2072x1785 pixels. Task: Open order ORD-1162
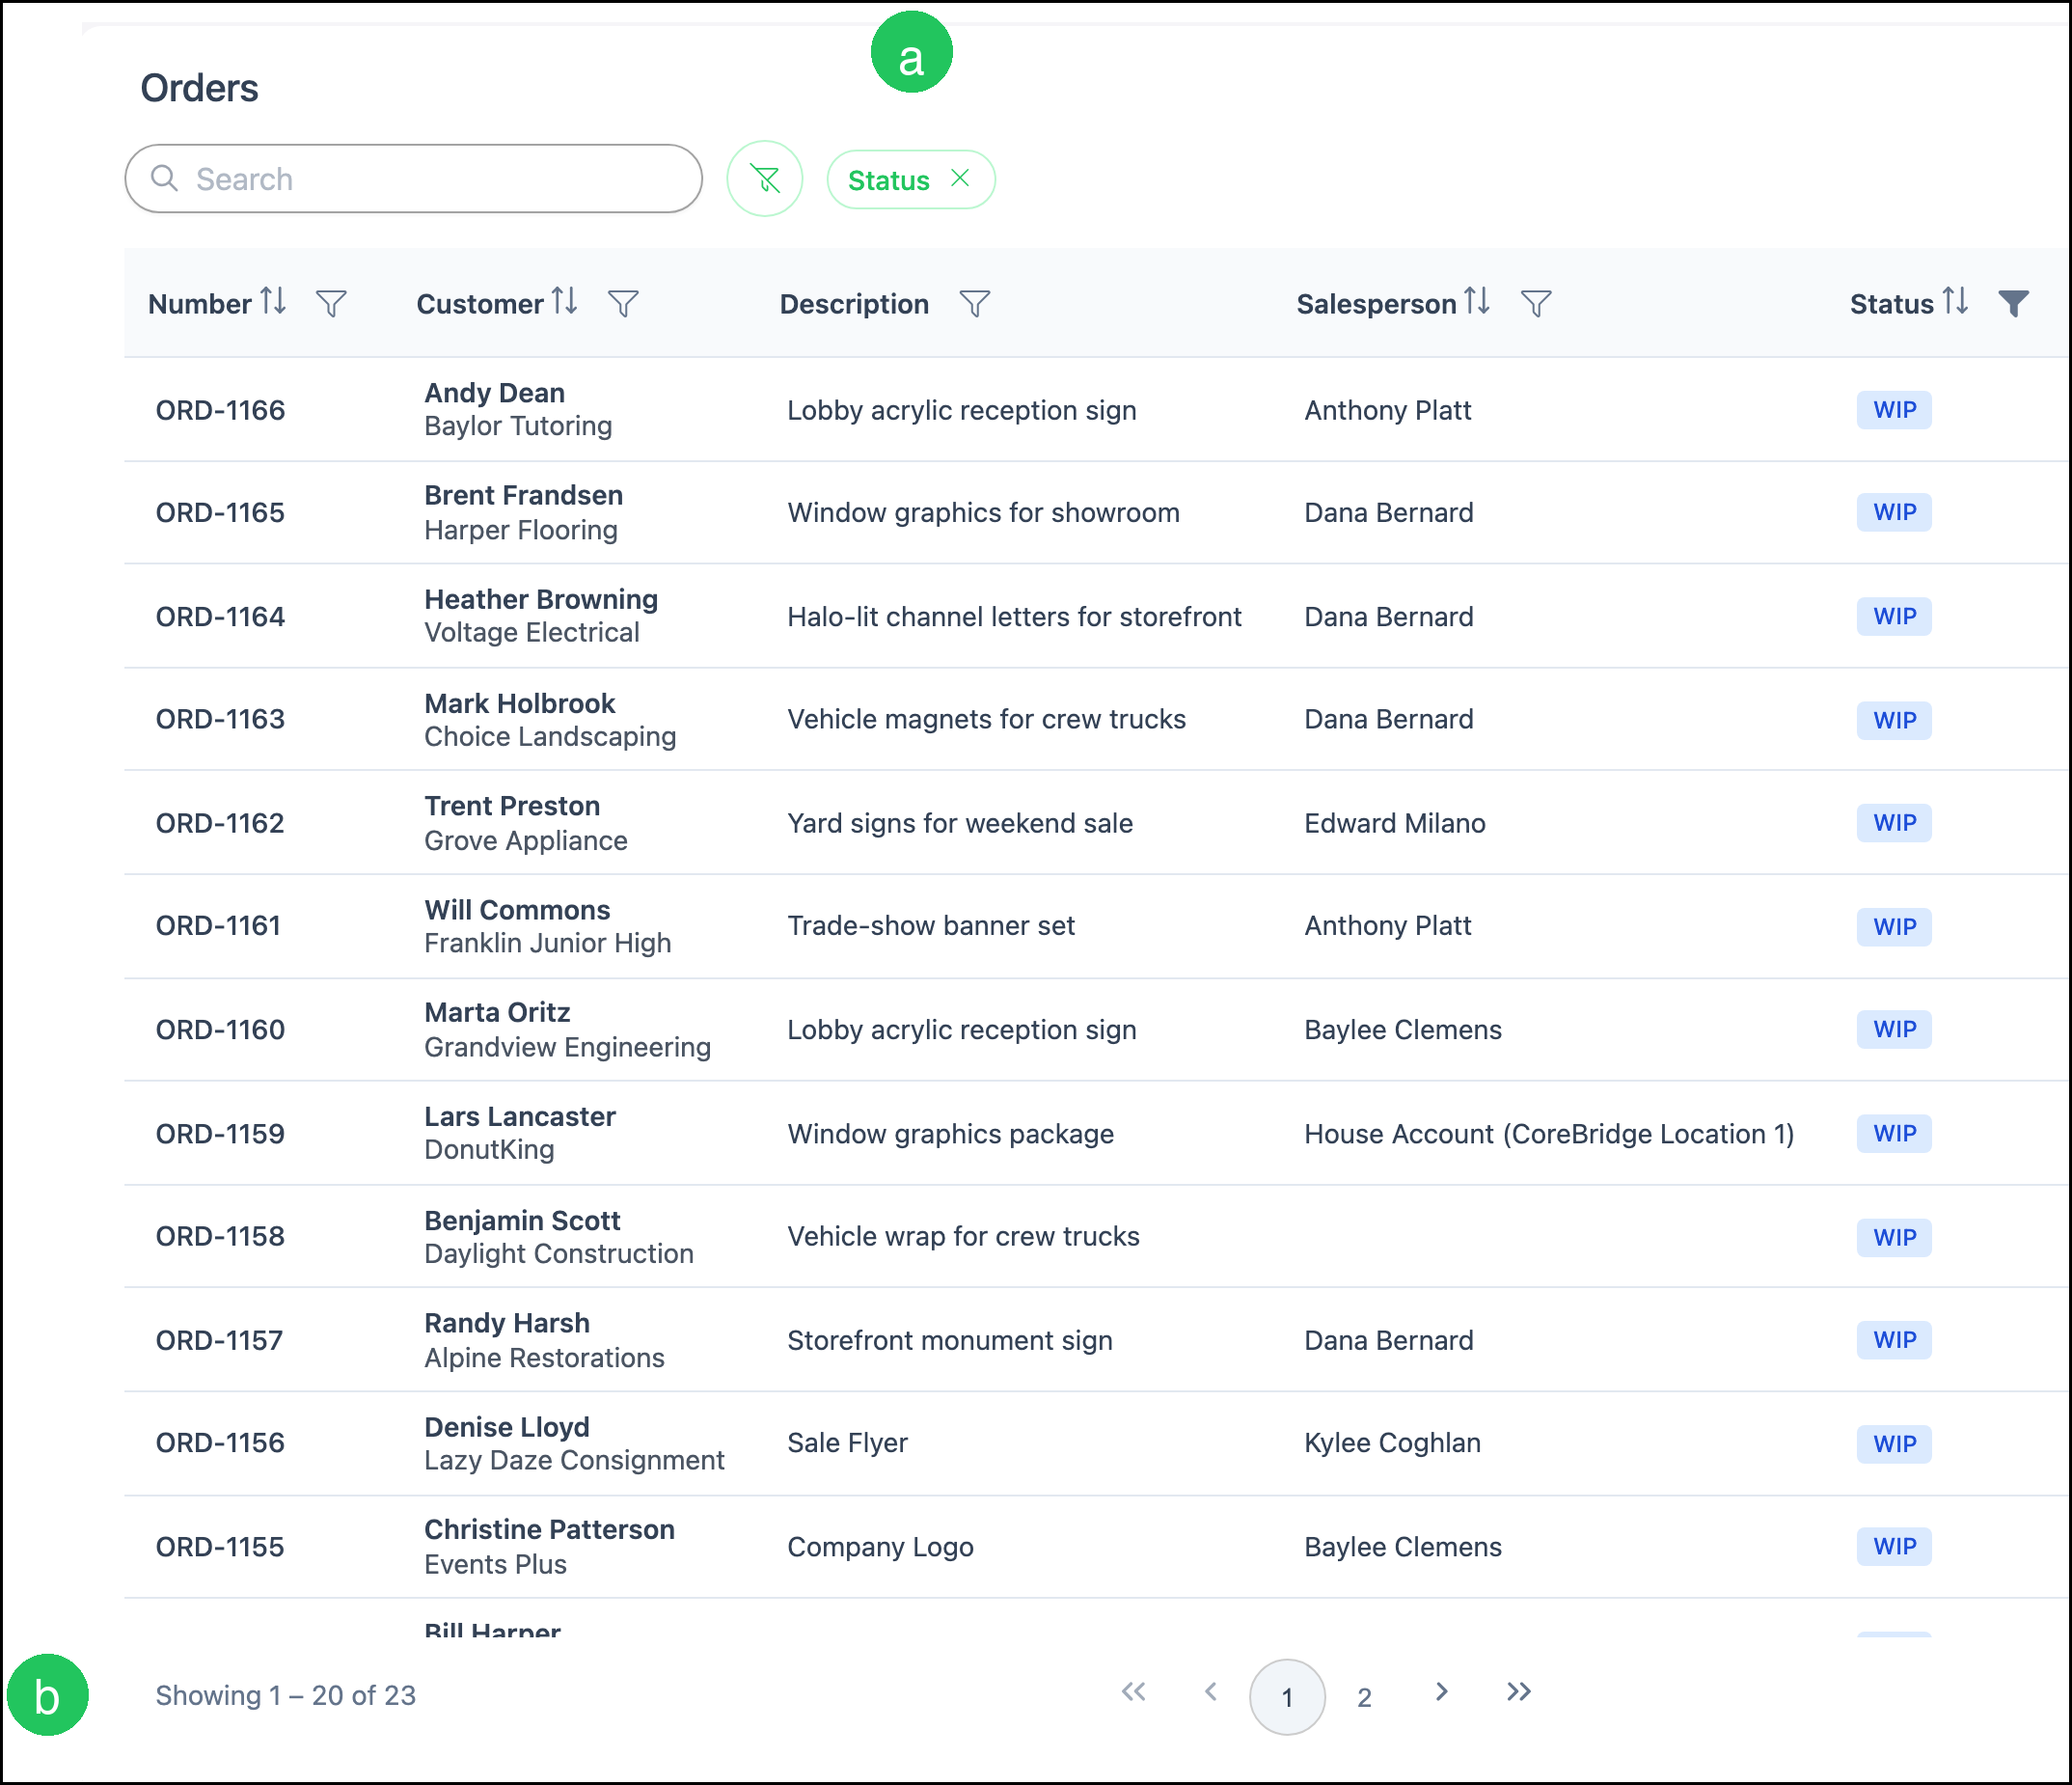tap(220, 823)
